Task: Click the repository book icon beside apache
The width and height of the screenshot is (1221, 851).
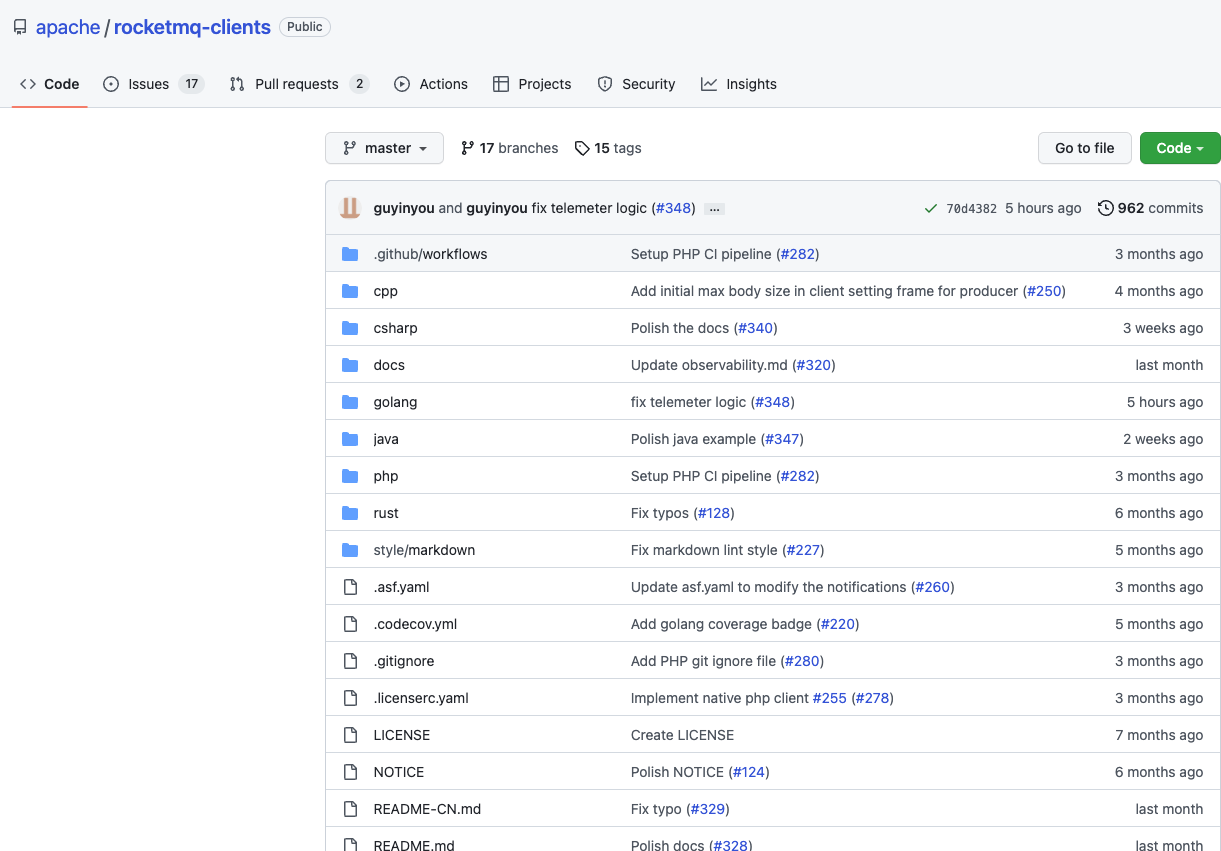Action: [x=20, y=27]
